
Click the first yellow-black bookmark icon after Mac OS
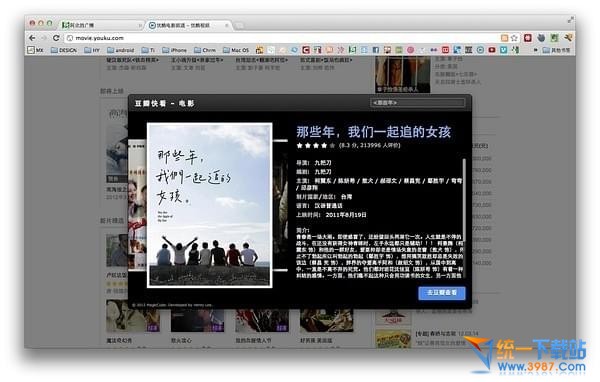coord(259,50)
